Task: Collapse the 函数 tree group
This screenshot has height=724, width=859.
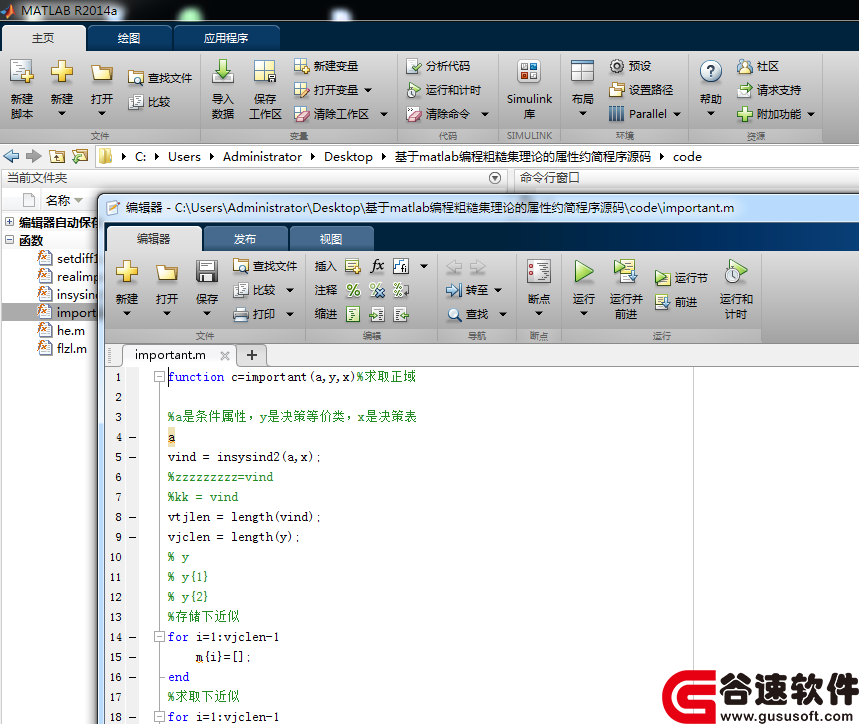Action: (10, 239)
